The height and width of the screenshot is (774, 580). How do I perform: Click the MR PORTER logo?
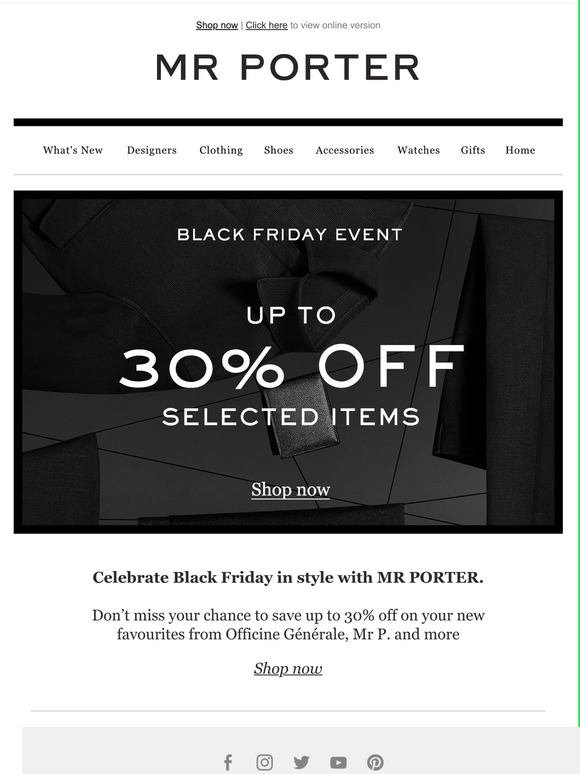coord(288,67)
